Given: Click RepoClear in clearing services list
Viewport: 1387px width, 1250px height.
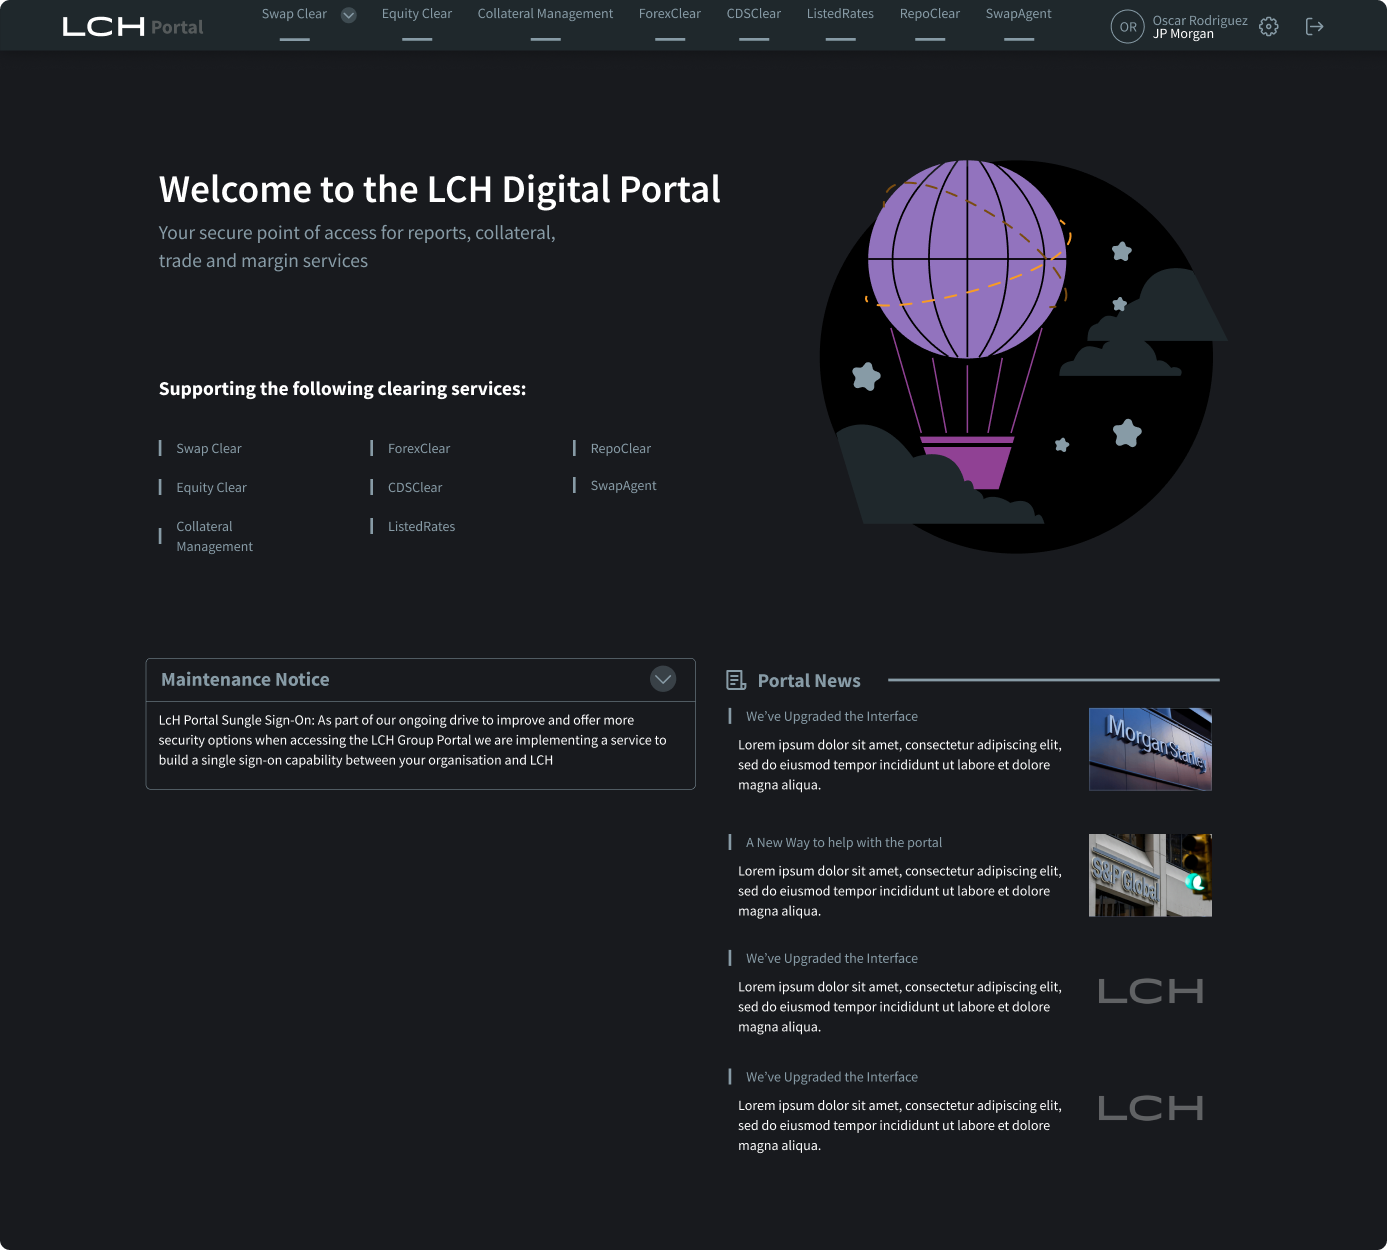Looking at the screenshot, I should coord(621,449).
